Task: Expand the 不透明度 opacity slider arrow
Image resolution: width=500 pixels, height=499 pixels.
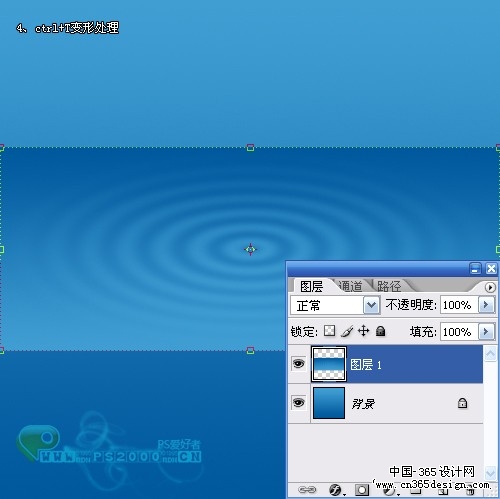Action: (486, 305)
